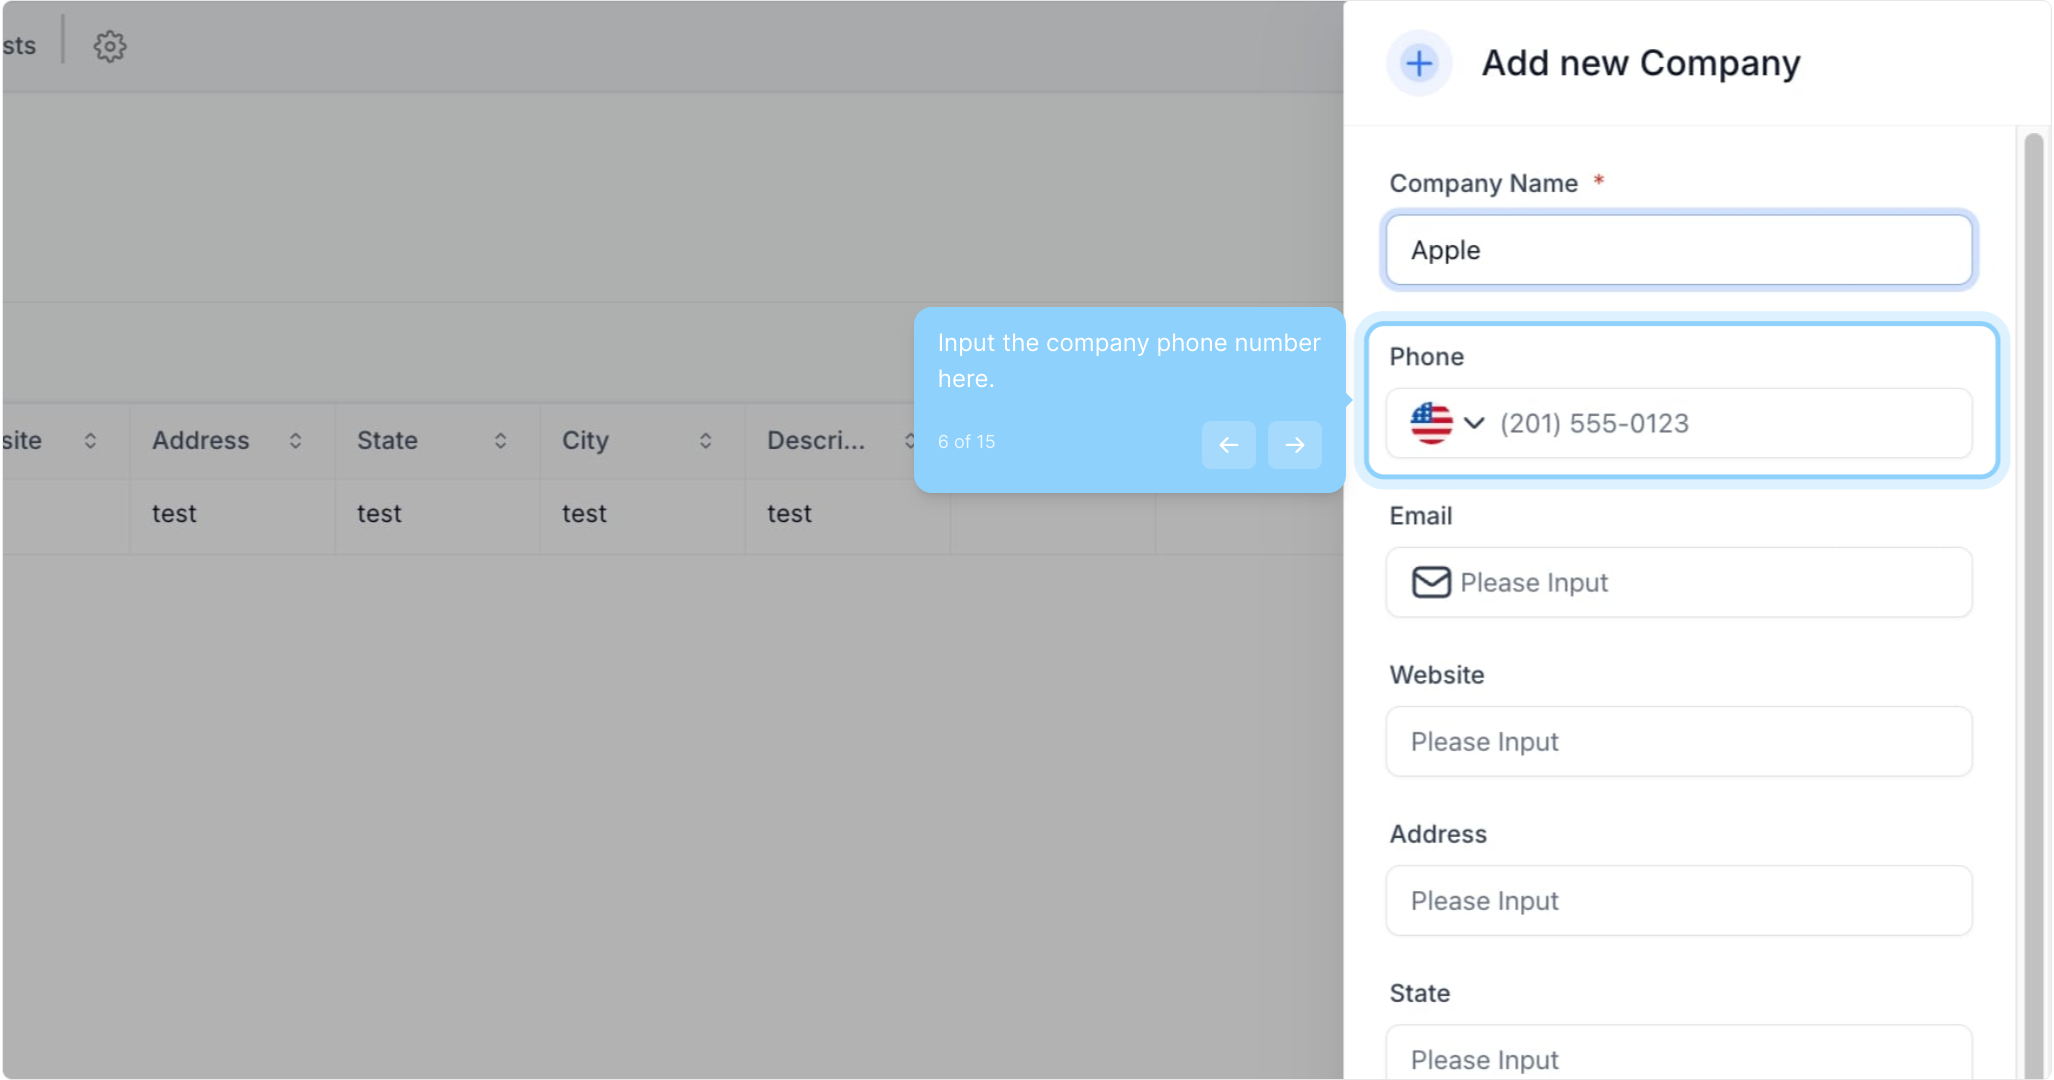Click the US flag icon

tap(1431, 423)
